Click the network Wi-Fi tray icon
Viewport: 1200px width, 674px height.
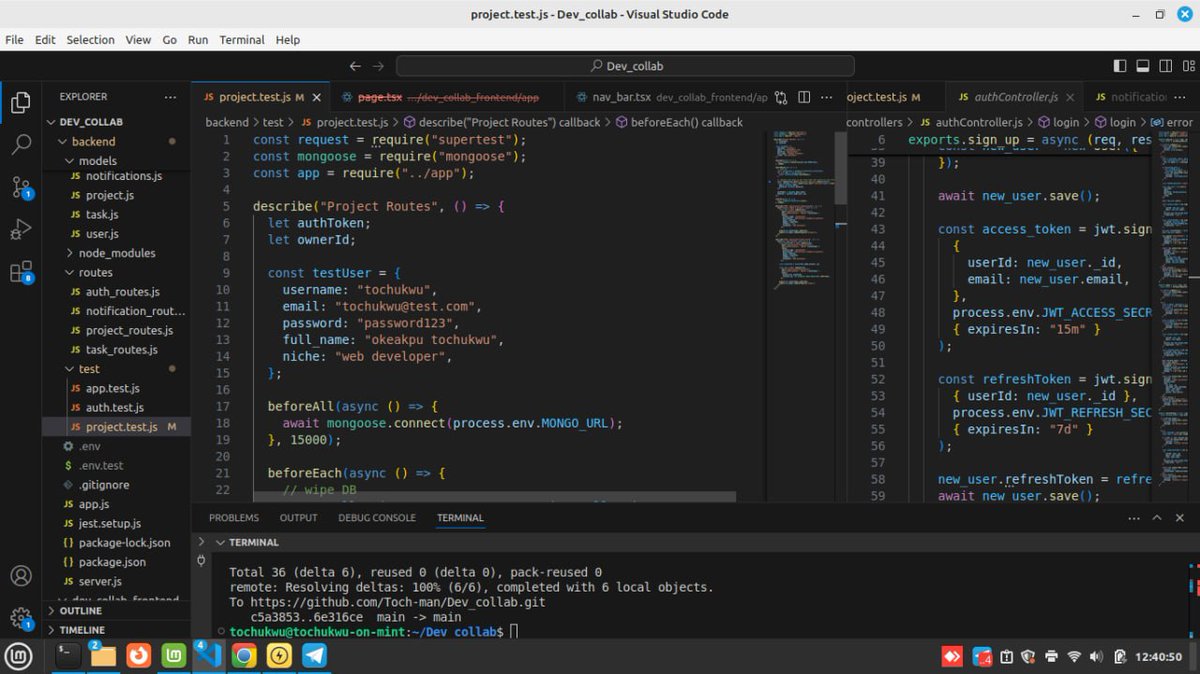[1073, 657]
